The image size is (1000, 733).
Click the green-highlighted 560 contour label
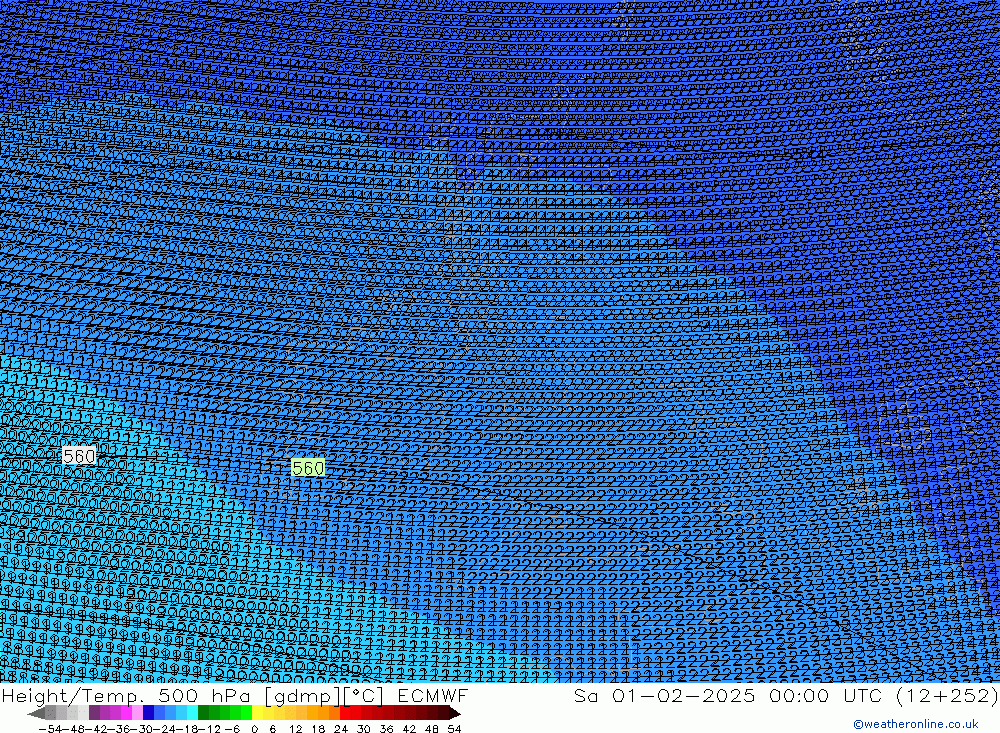pyautogui.click(x=308, y=468)
